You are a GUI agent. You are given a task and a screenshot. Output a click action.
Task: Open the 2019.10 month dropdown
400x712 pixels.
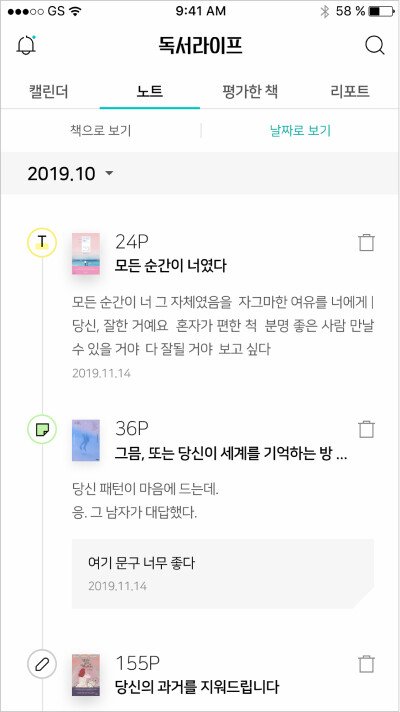70,173
